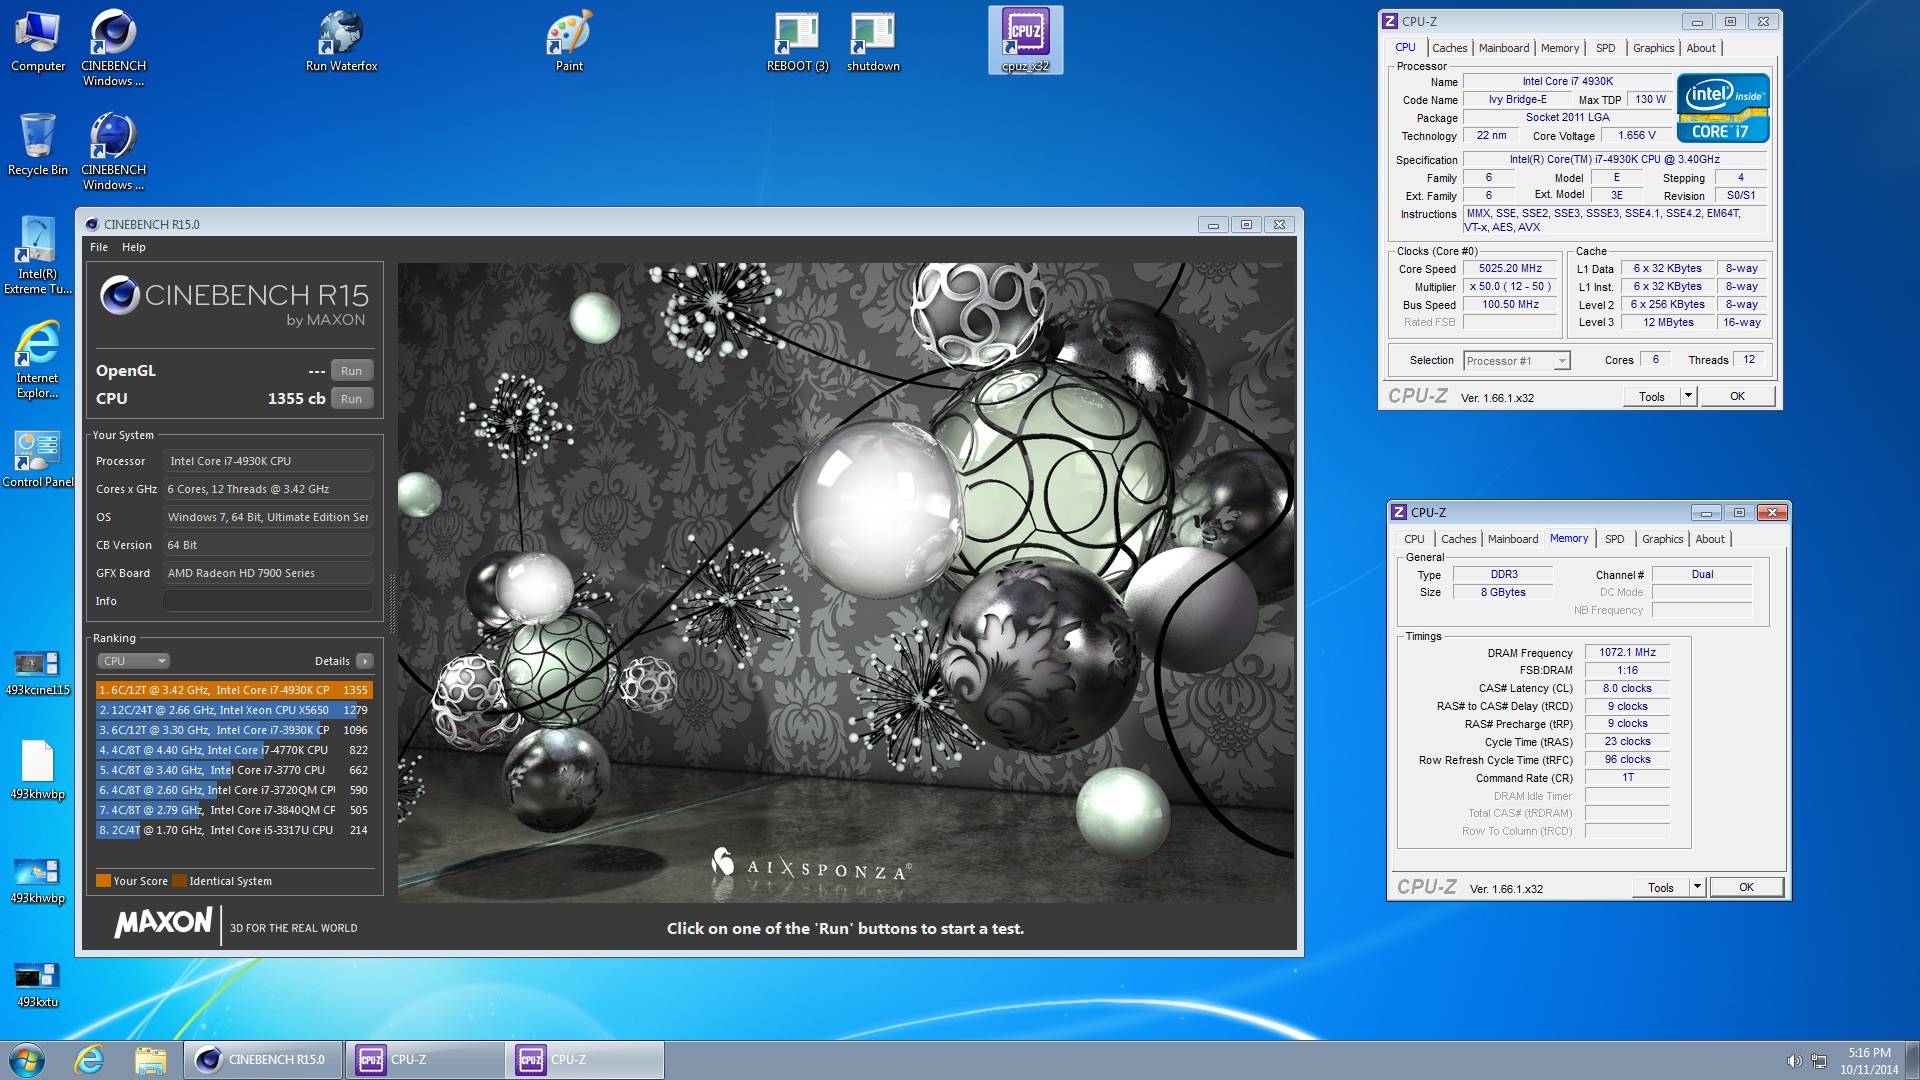Image resolution: width=1920 pixels, height=1080 pixels.
Task: Select ranking row Intel Core i7-3930K
Action: [x=234, y=730]
